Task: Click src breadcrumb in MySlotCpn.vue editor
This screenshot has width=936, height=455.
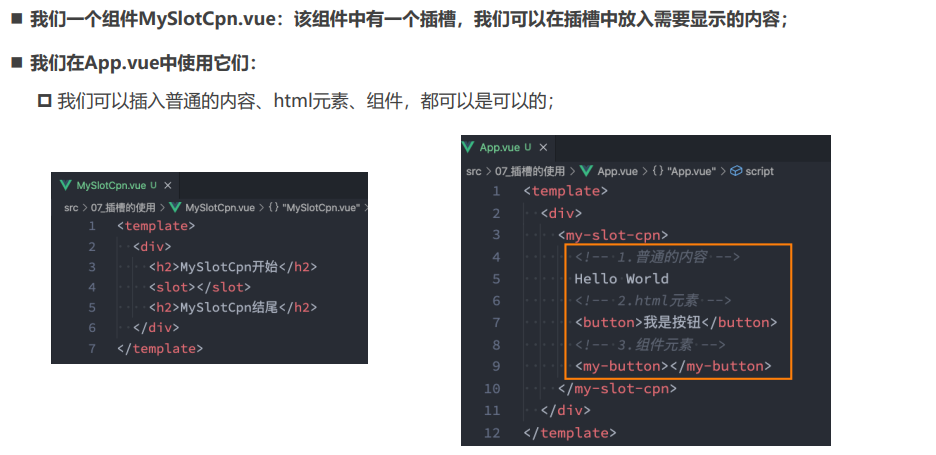Action: point(70,208)
